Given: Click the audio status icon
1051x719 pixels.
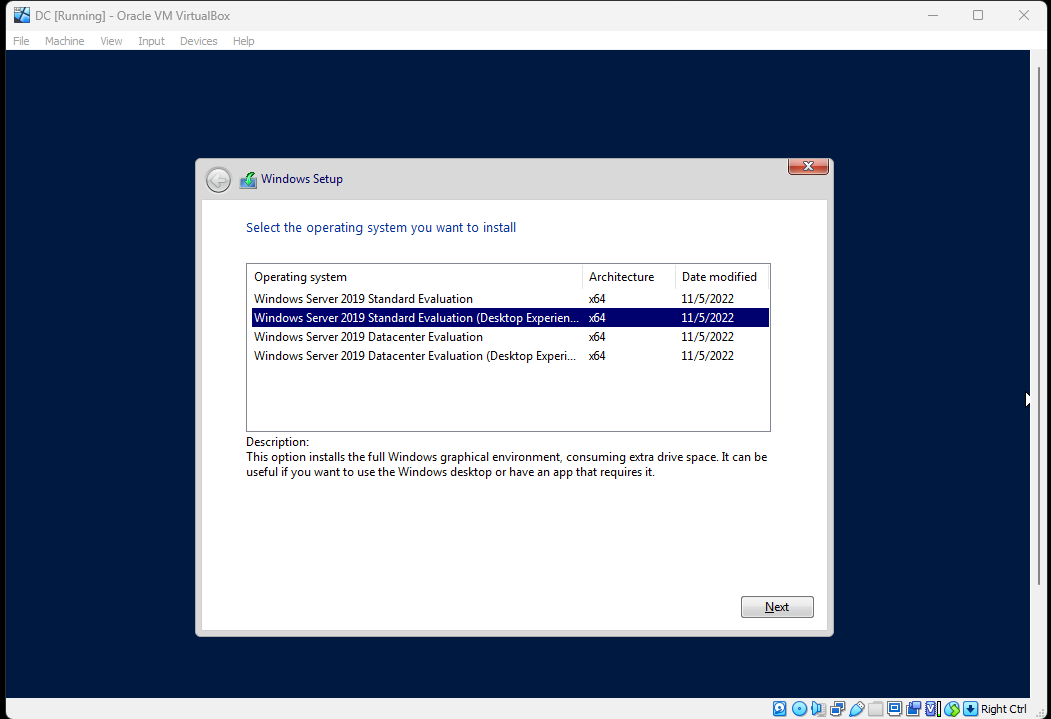Looking at the screenshot, I should pyautogui.click(x=818, y=709).
